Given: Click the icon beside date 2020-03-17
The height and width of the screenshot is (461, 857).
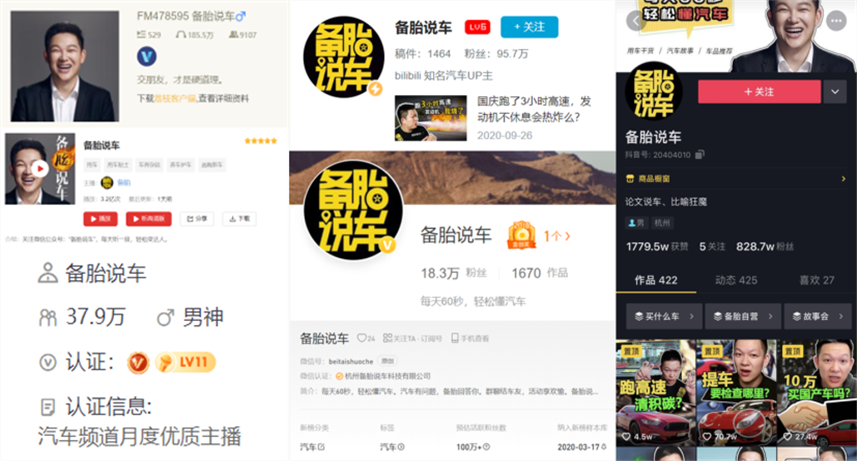Looking at the screenshot, I should click(x=603, y=447).
